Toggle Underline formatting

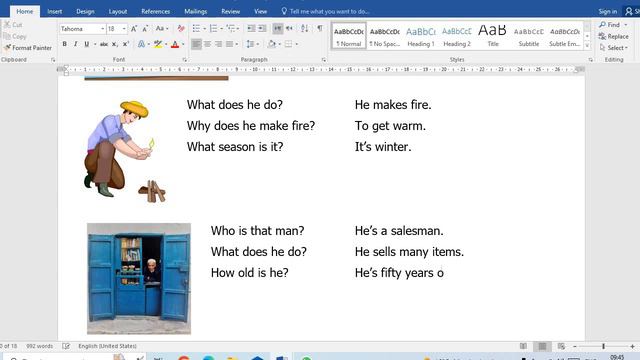click(x=87, y=44)
